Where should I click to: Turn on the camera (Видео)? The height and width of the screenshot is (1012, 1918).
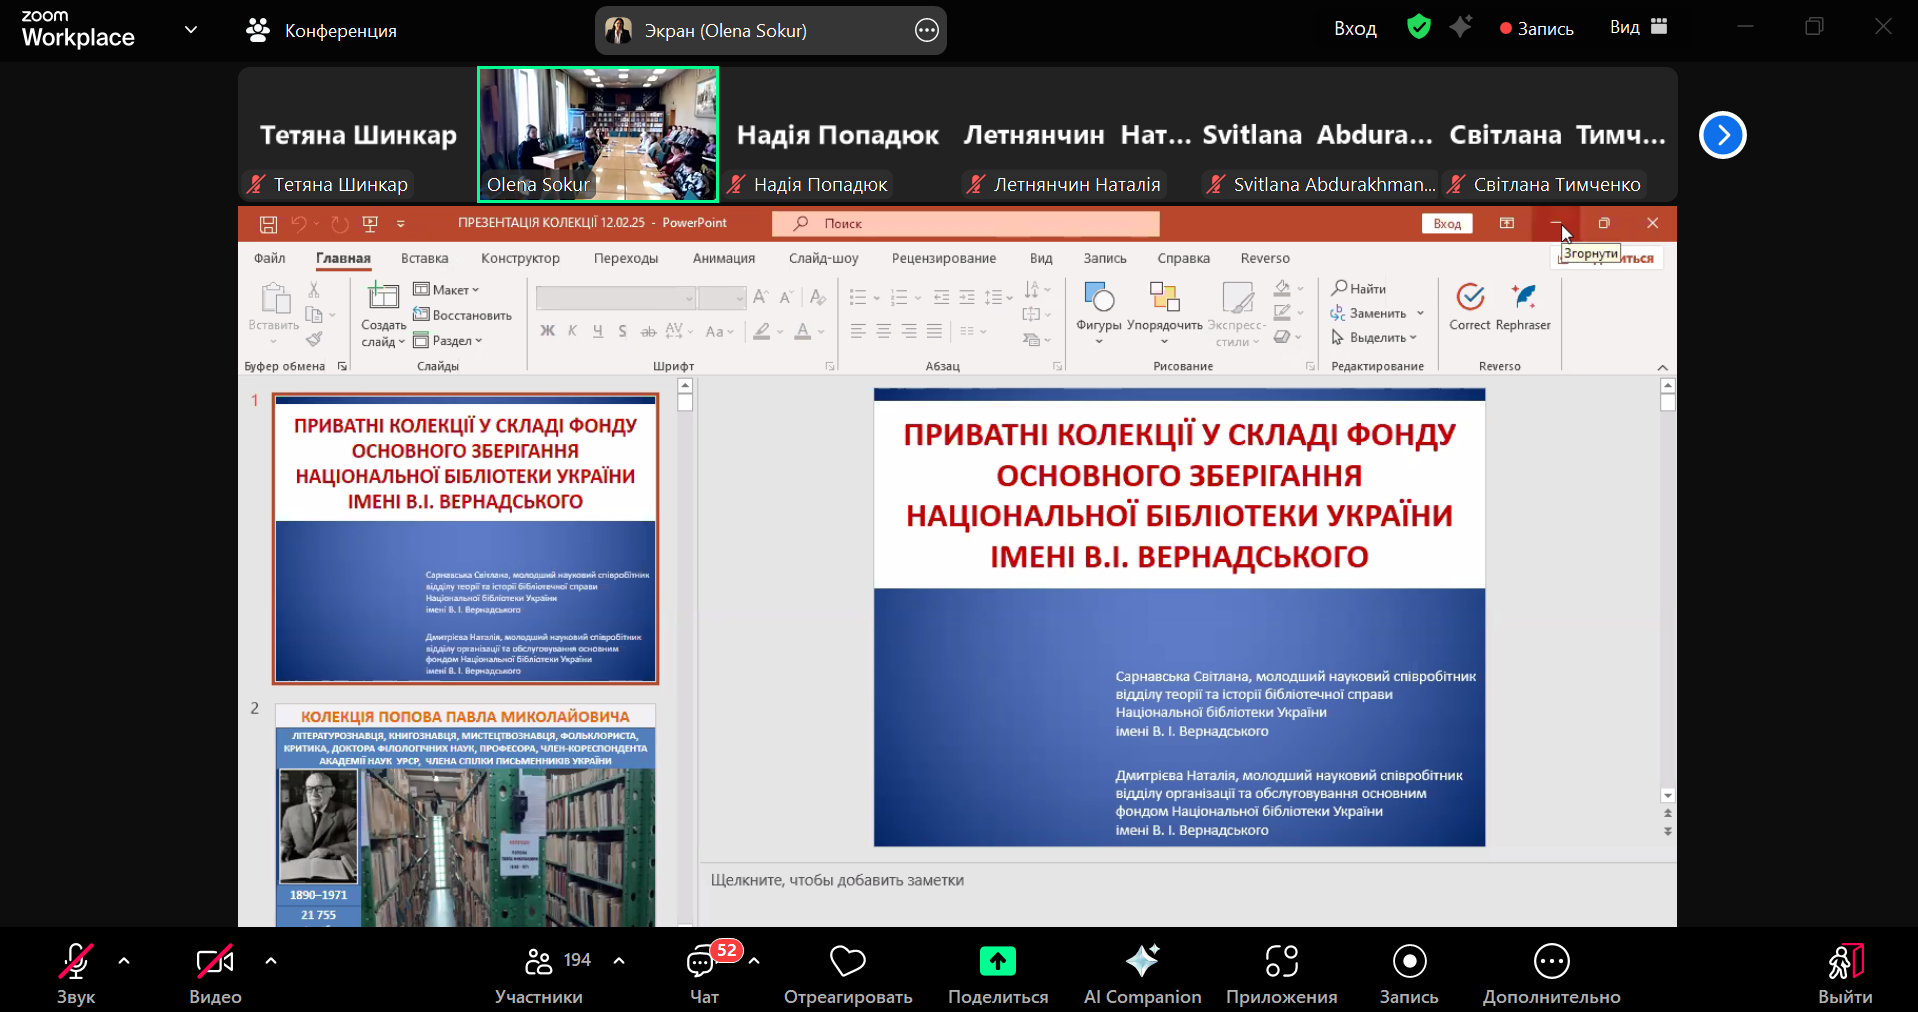click(x=215, y=961)
